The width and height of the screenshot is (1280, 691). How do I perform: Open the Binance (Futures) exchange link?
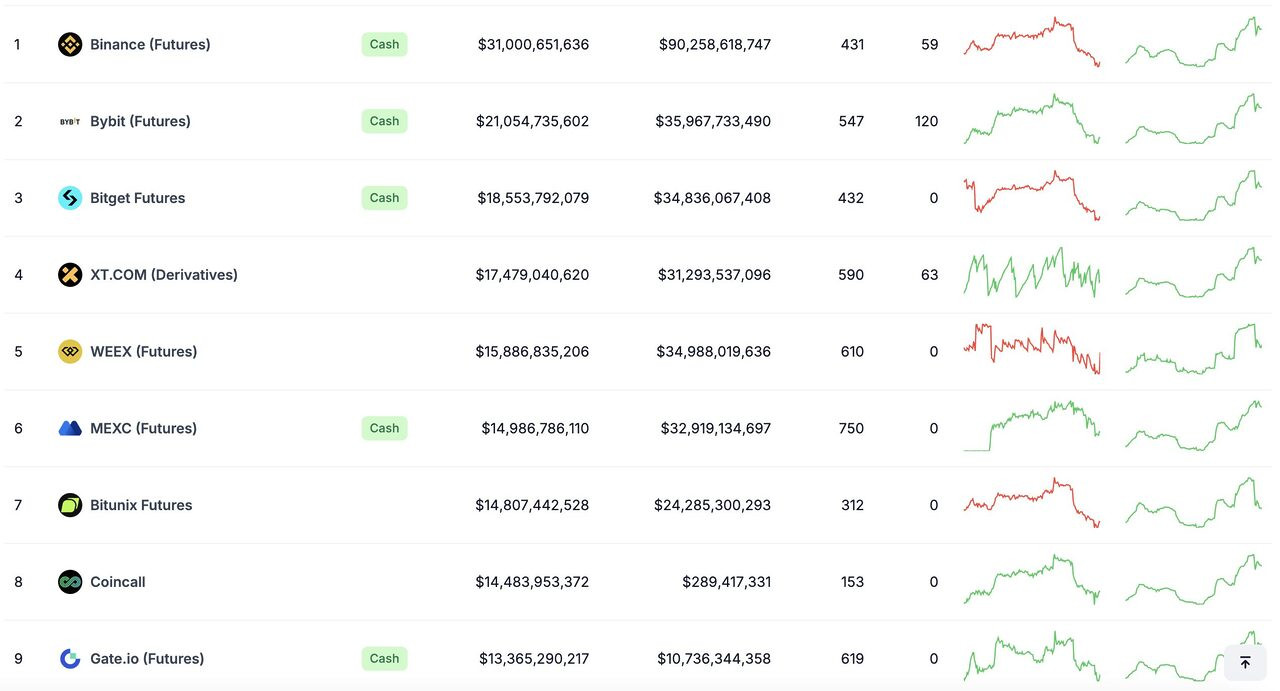150,44
